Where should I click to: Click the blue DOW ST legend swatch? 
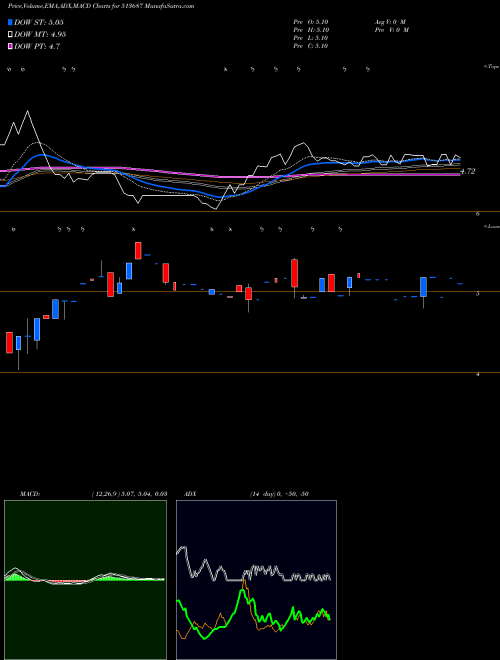pos(10,22)
